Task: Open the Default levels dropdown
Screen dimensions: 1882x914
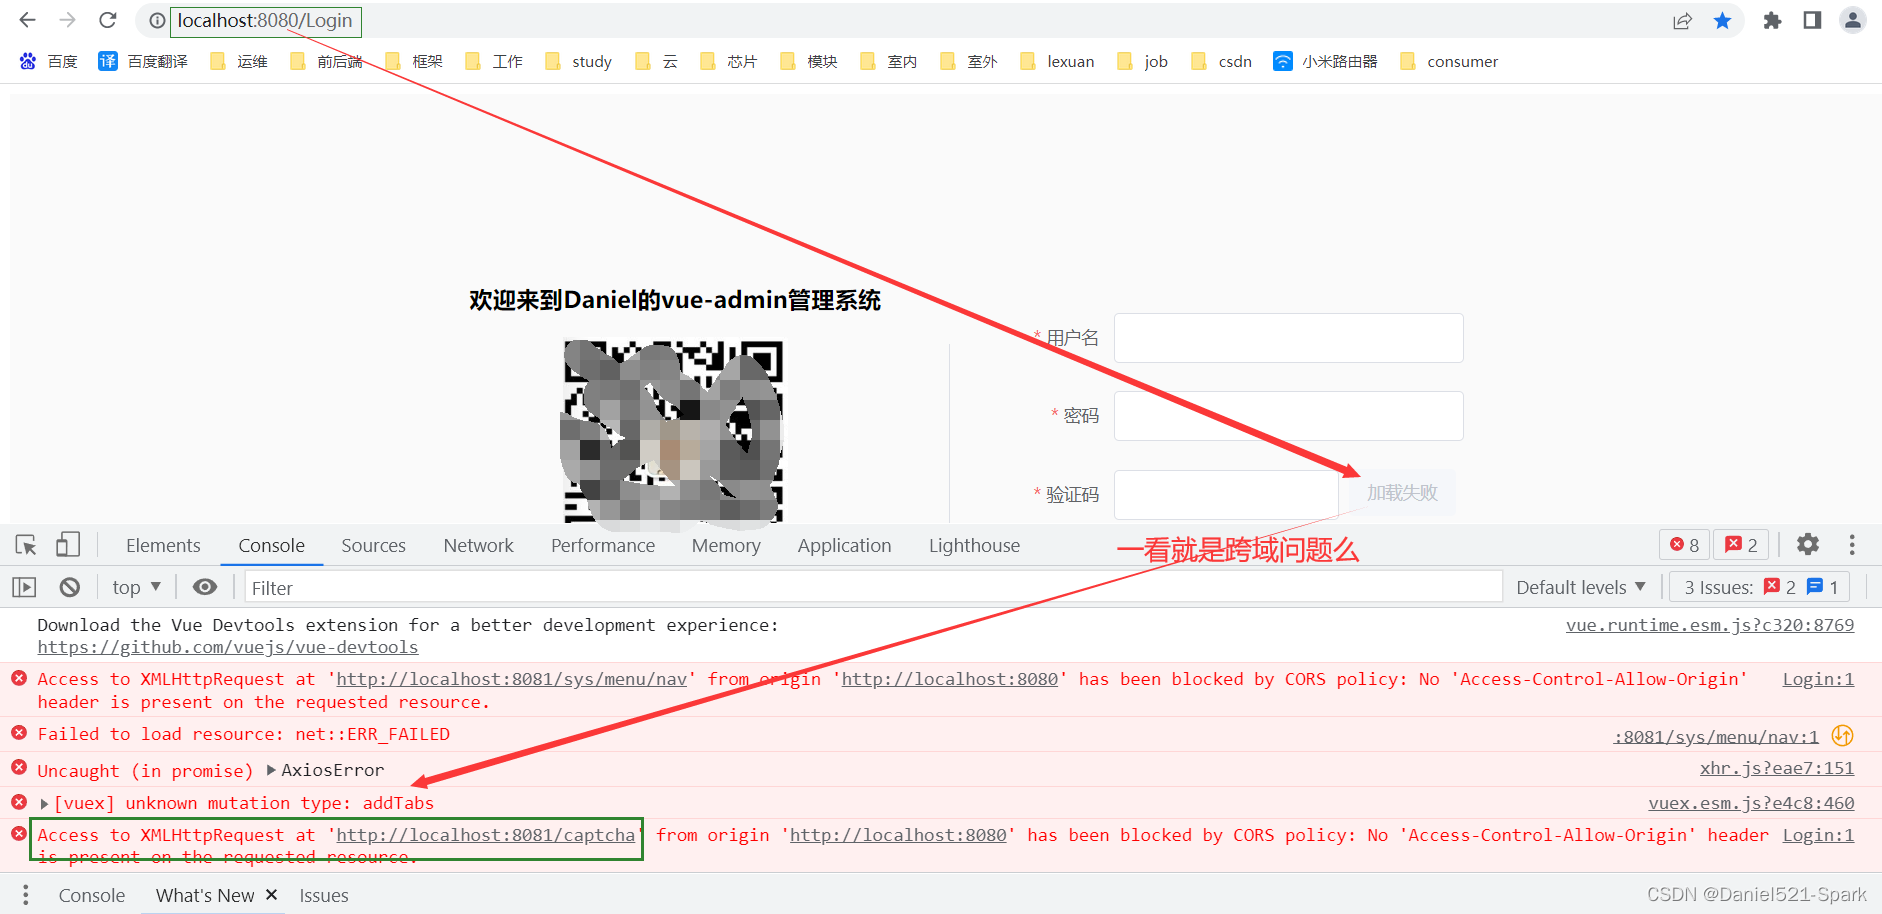Action: [1580, 588]
